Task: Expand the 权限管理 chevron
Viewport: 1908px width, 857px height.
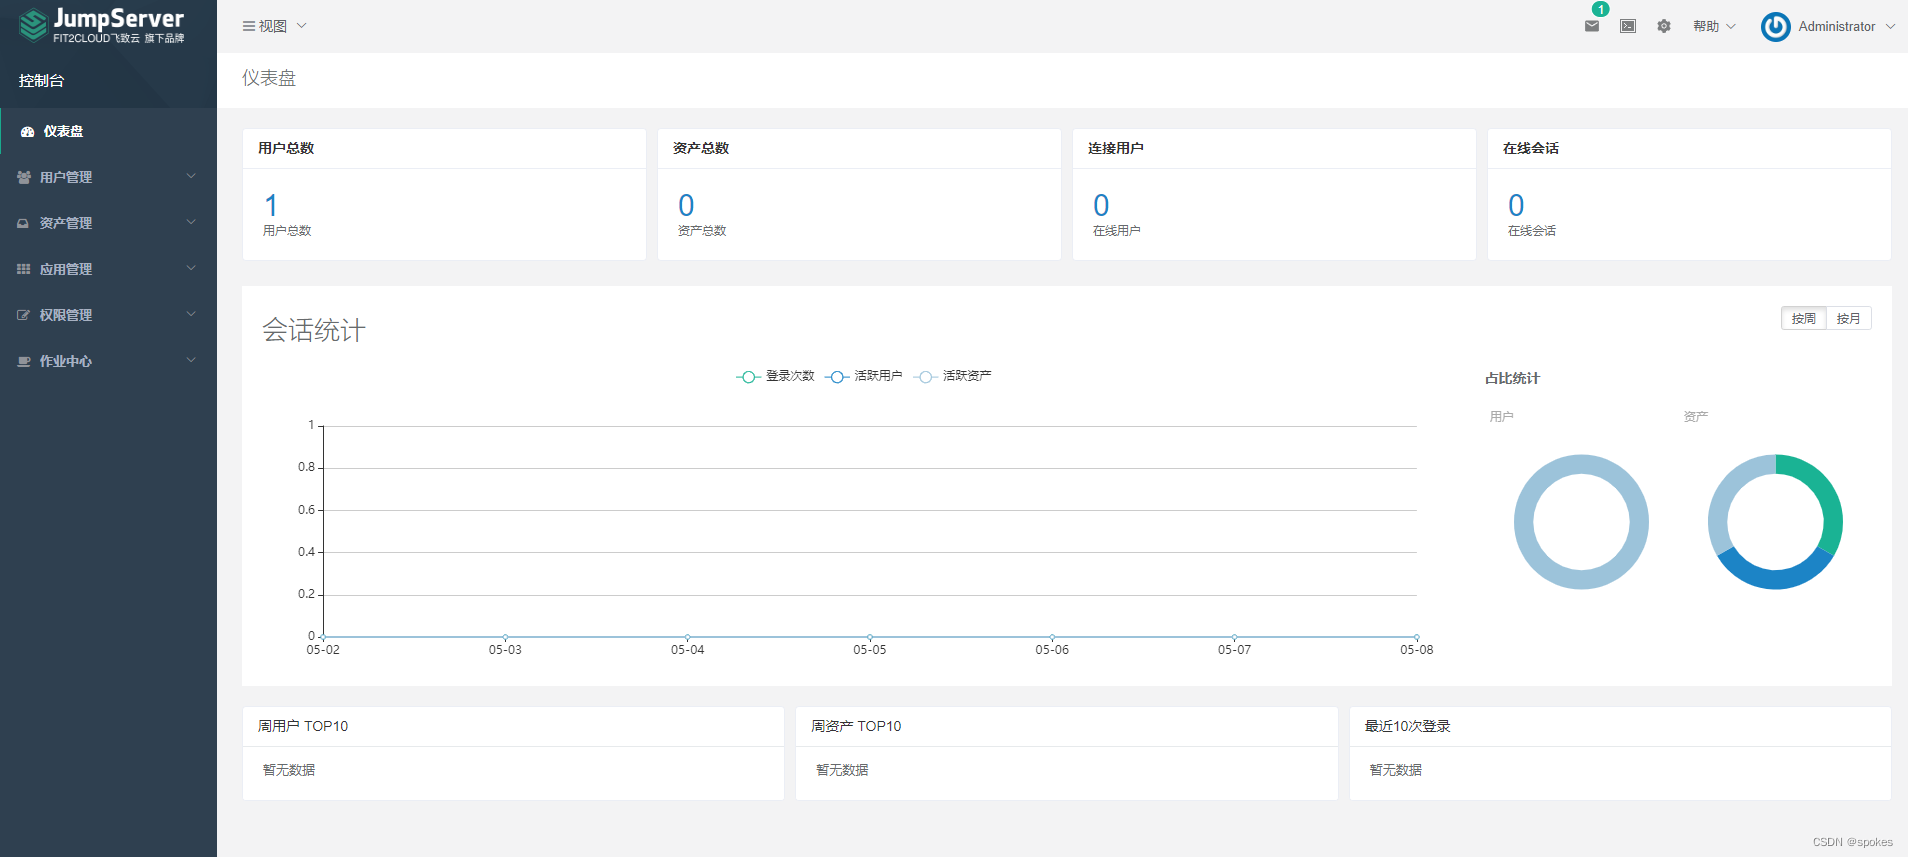Action: click(x=191, y=314)
